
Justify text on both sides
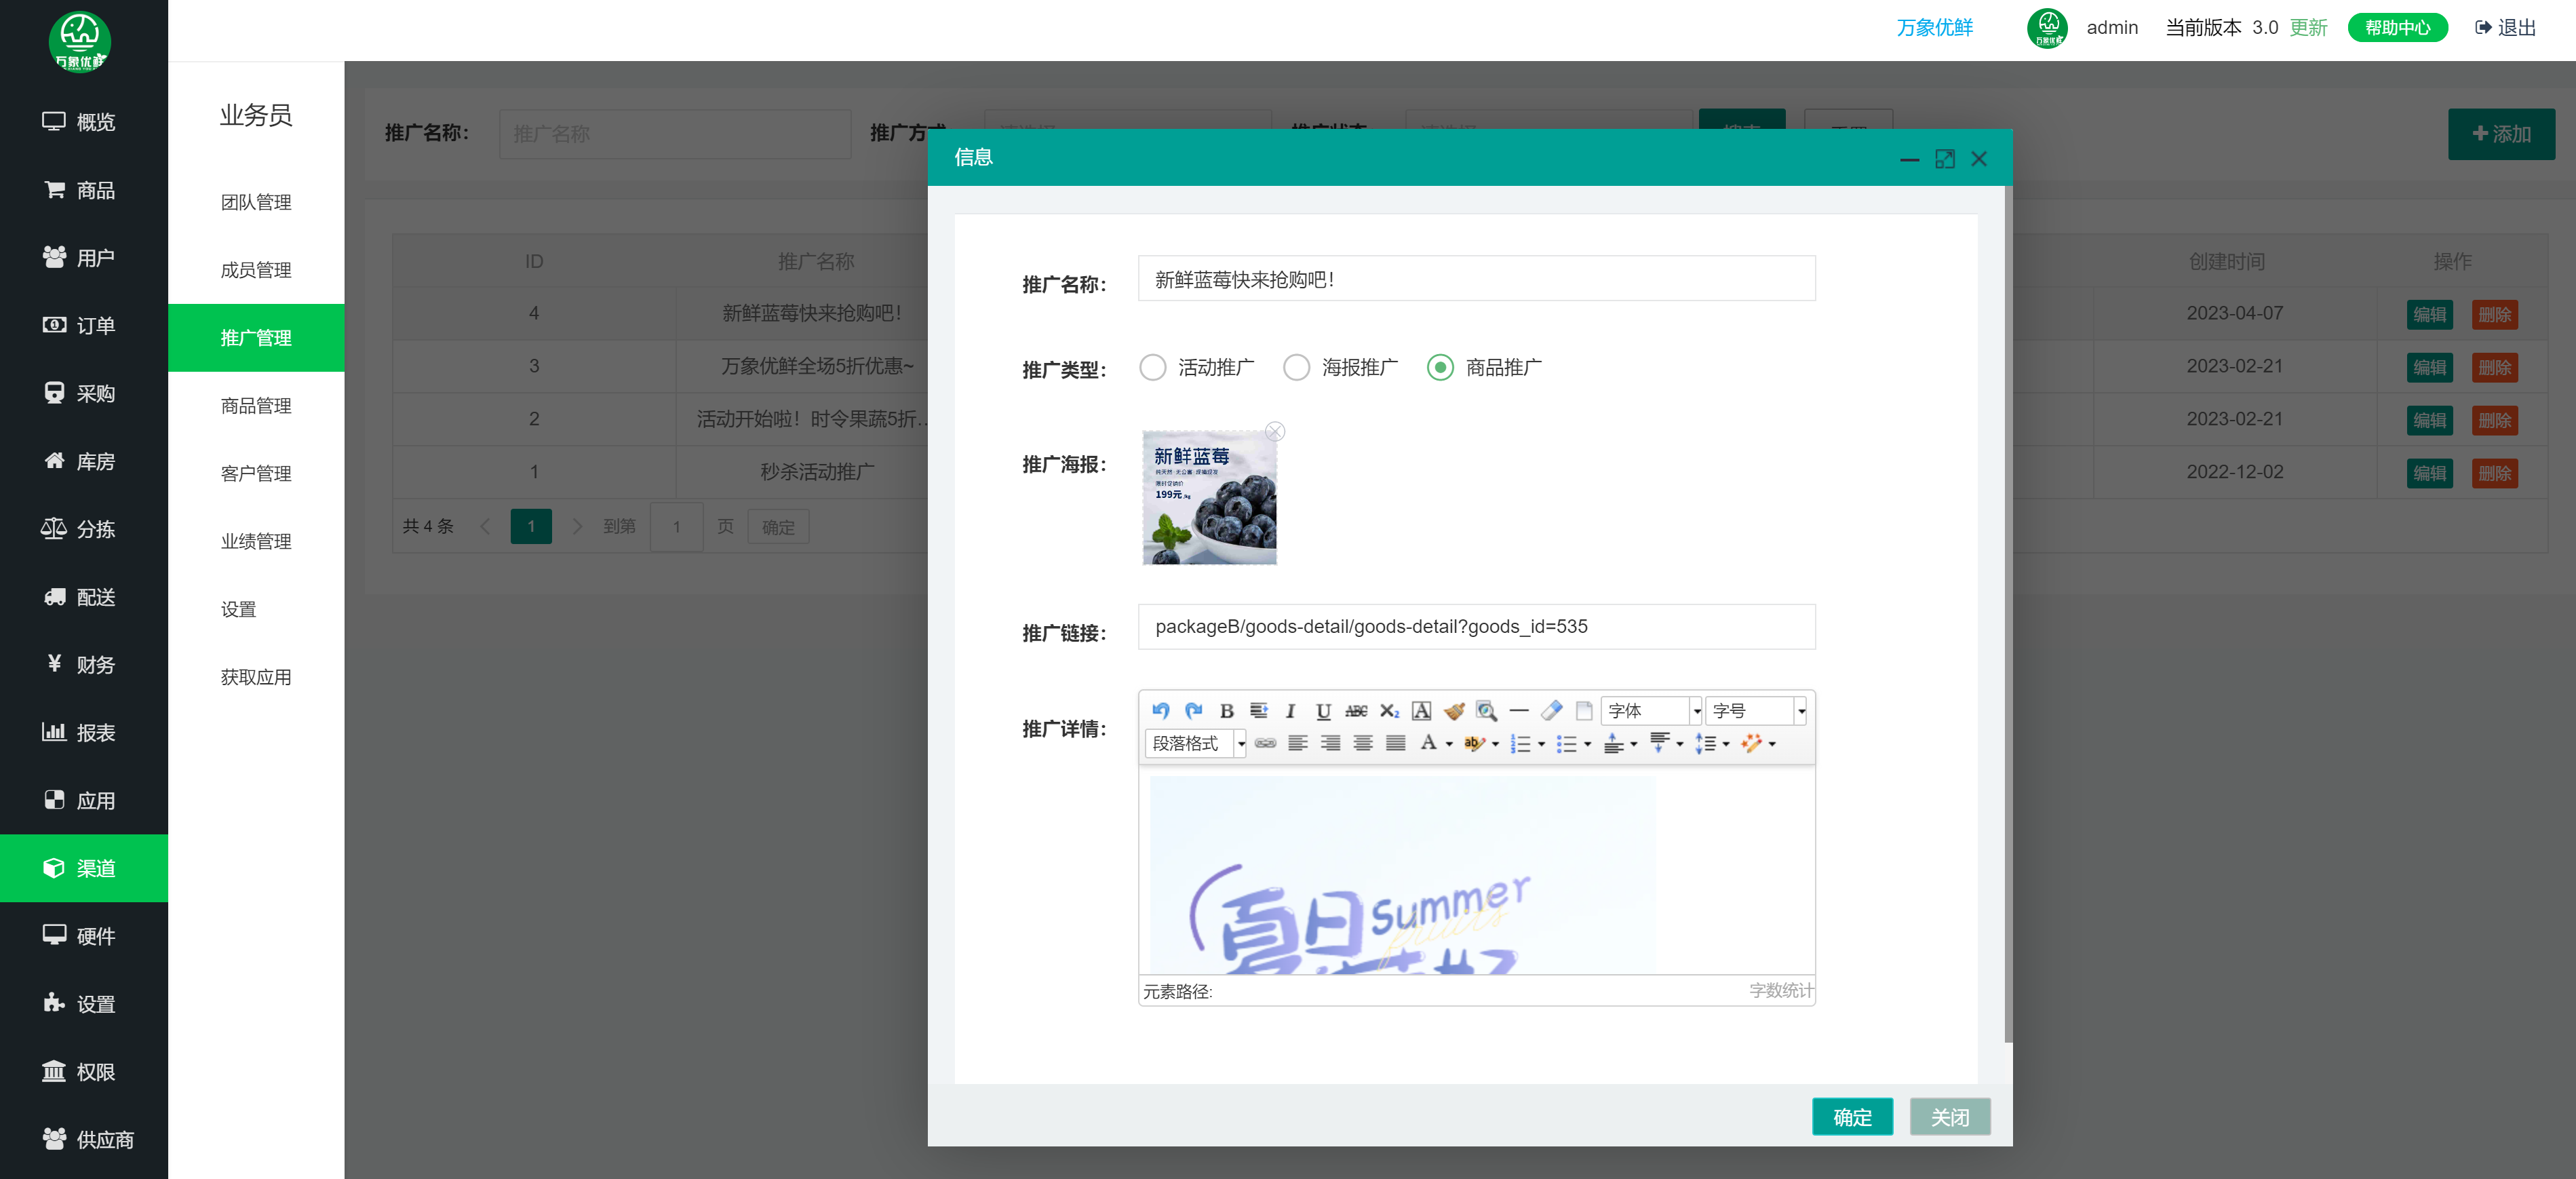[x=1395, y=743]
